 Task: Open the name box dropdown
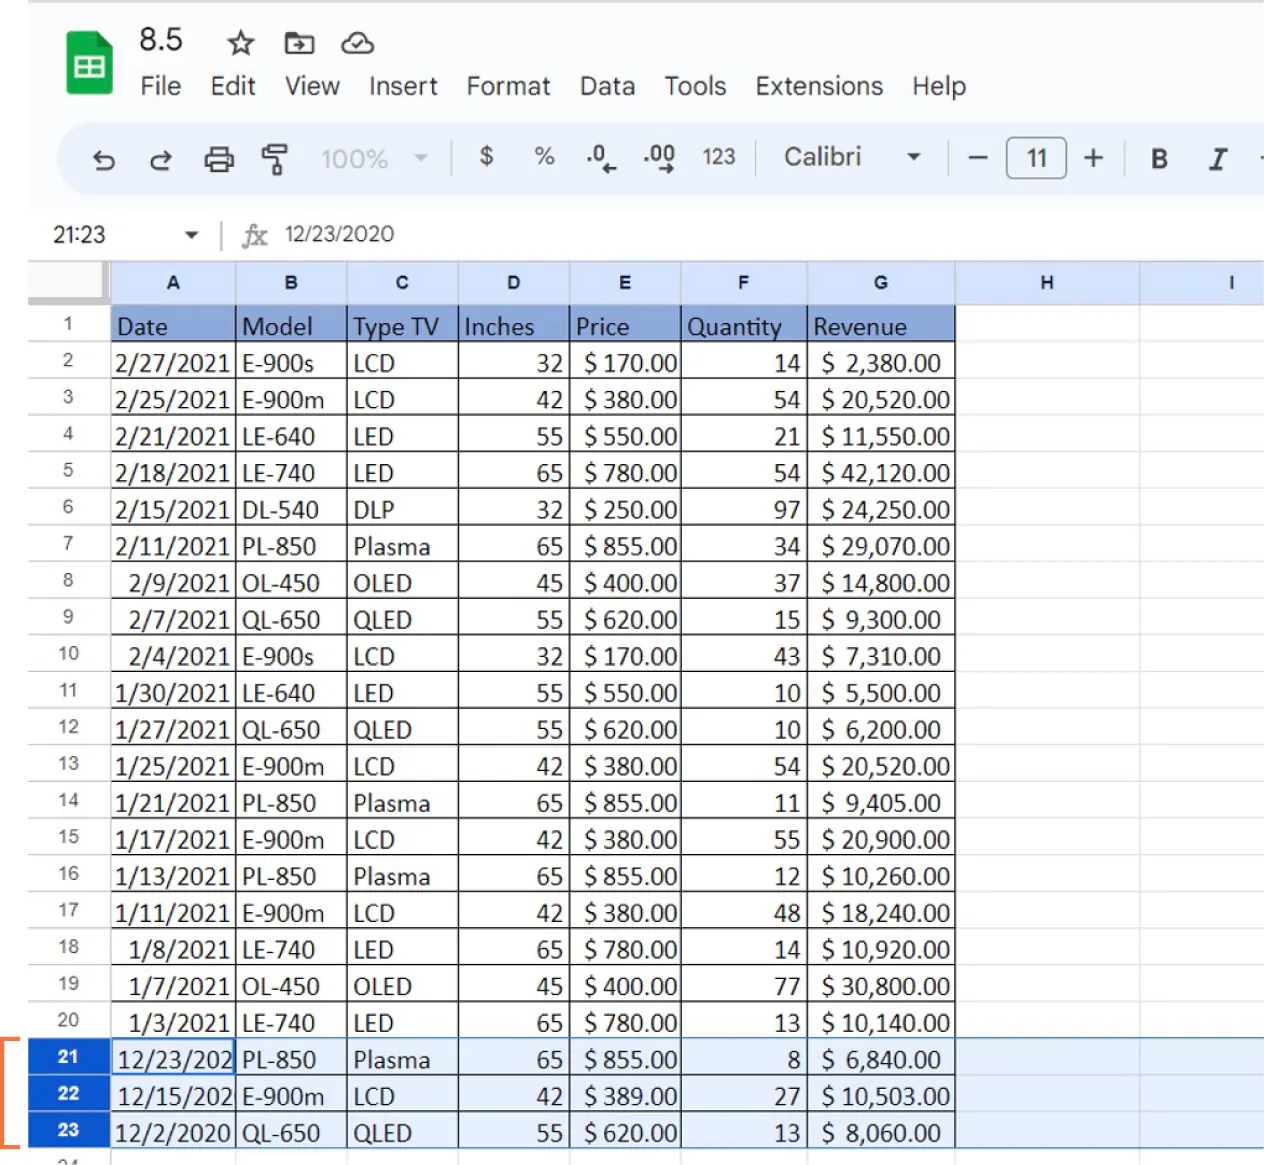click(x=191, y=234)
